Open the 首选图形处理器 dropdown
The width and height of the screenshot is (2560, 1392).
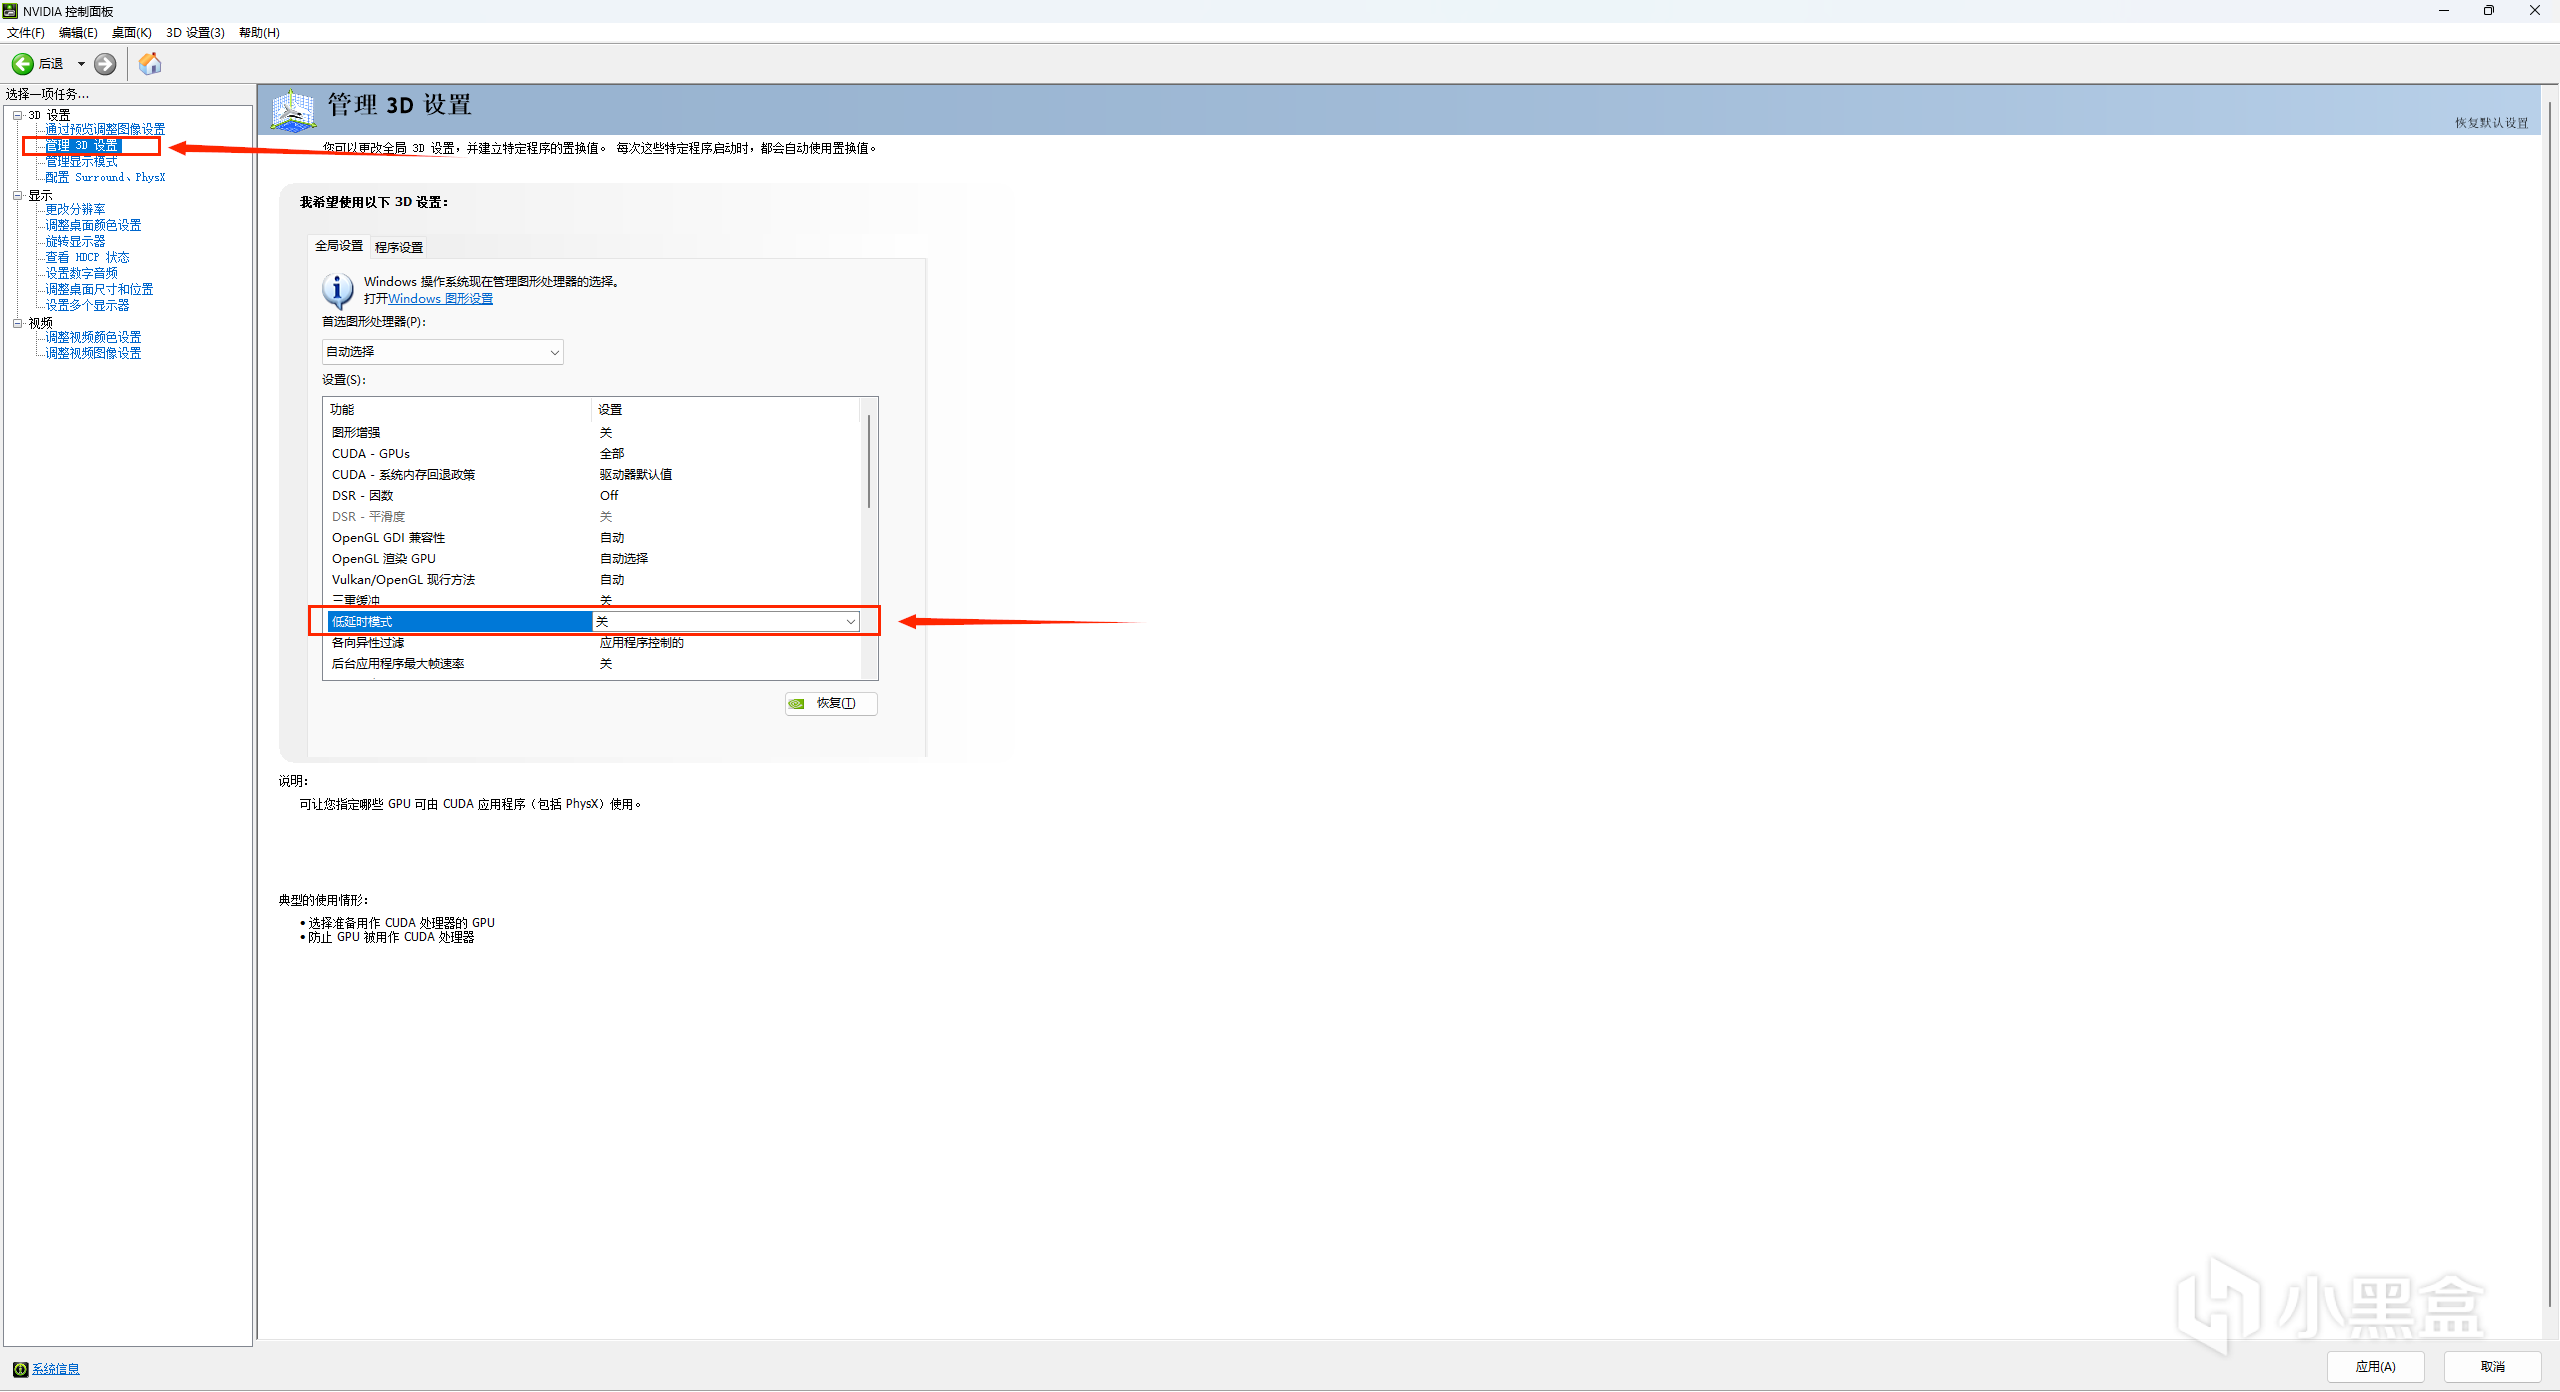(442, 352)
